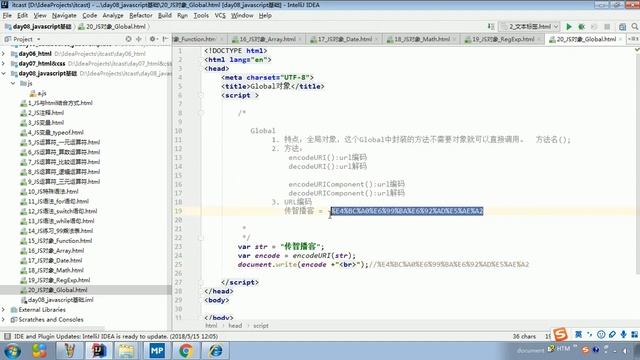Open the Navigate menu
This screenshot has height=360, width=640.
pyautogui.click(x=64, y=16)
